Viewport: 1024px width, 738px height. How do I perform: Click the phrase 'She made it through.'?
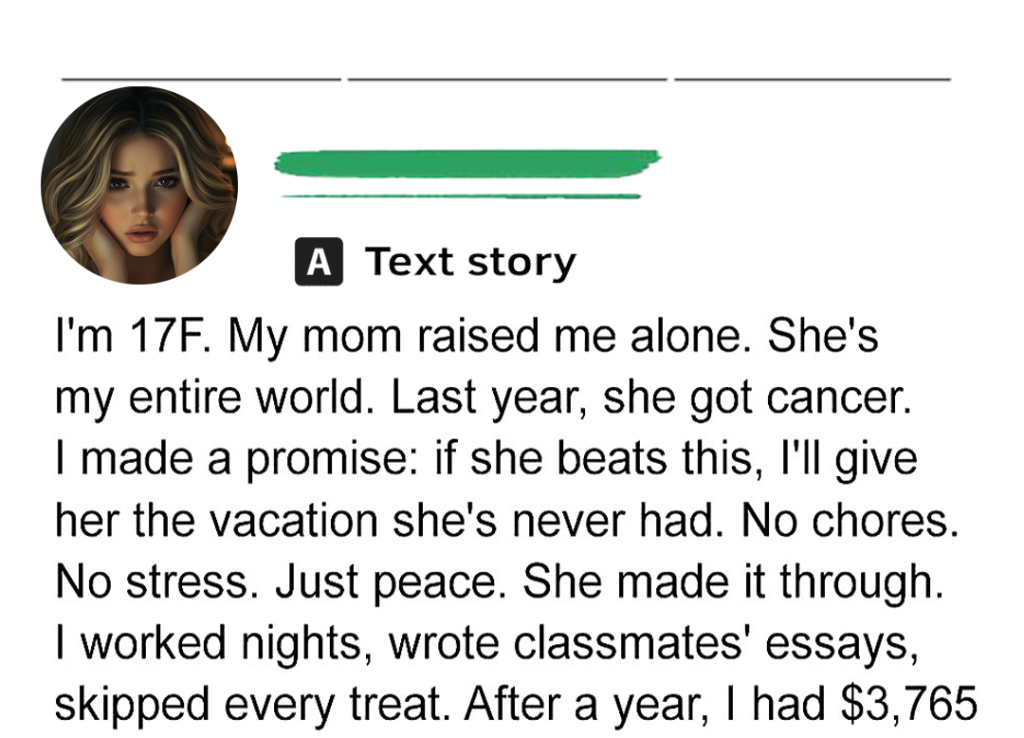[733, 583]
